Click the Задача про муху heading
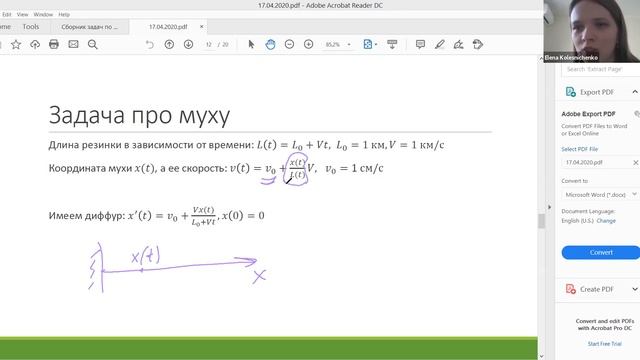The height and width of the screenshot is (360, 640). click(139, 115)
